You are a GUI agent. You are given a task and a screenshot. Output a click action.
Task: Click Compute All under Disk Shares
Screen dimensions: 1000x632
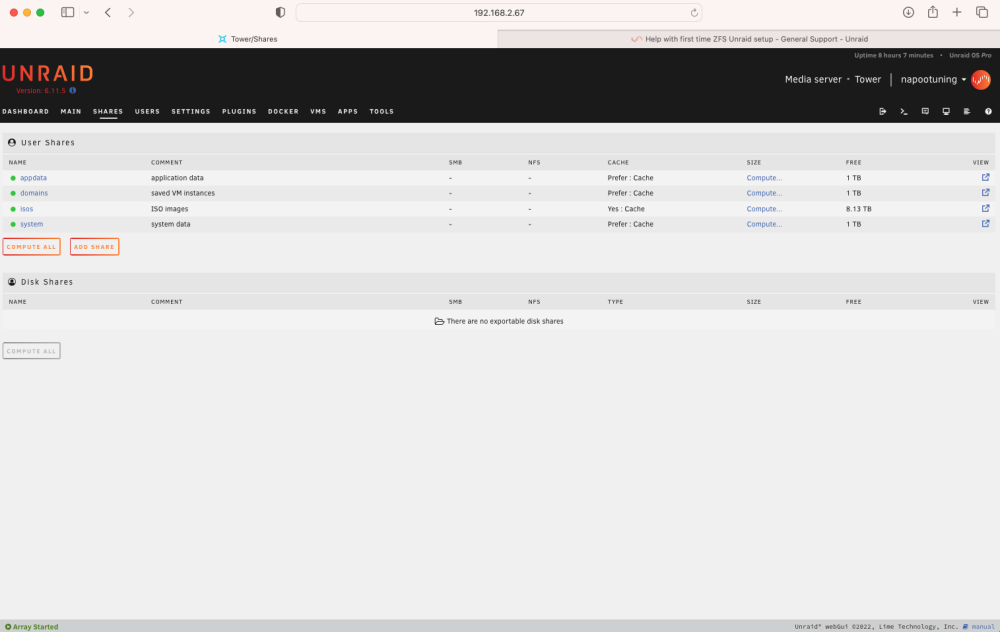(31, 351)
